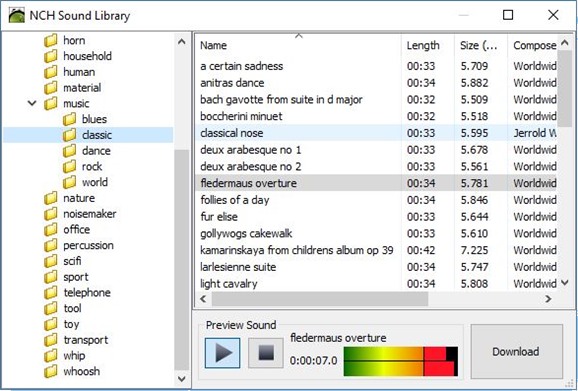Maximize the NCH Sound Library window
578x391 pixels.
[x=508, y=15]
